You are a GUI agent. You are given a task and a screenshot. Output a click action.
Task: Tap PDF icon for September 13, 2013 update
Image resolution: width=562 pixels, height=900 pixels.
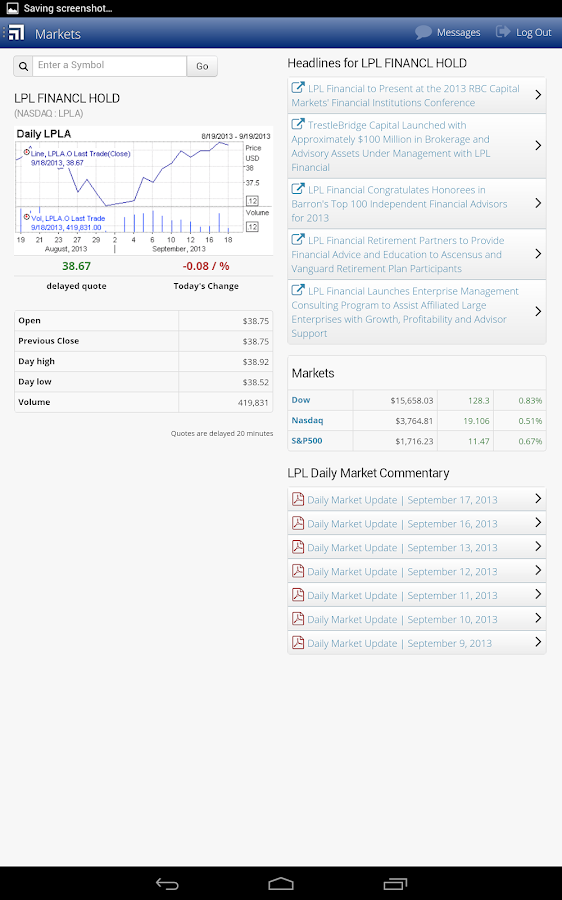(x=298, y=547)
